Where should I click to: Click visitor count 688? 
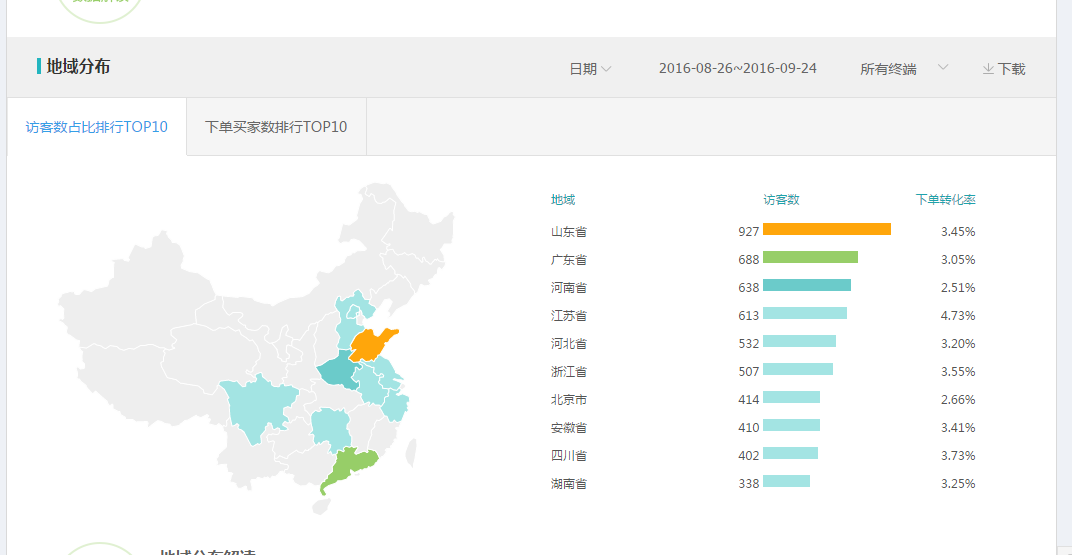click(x=749, y=260)
